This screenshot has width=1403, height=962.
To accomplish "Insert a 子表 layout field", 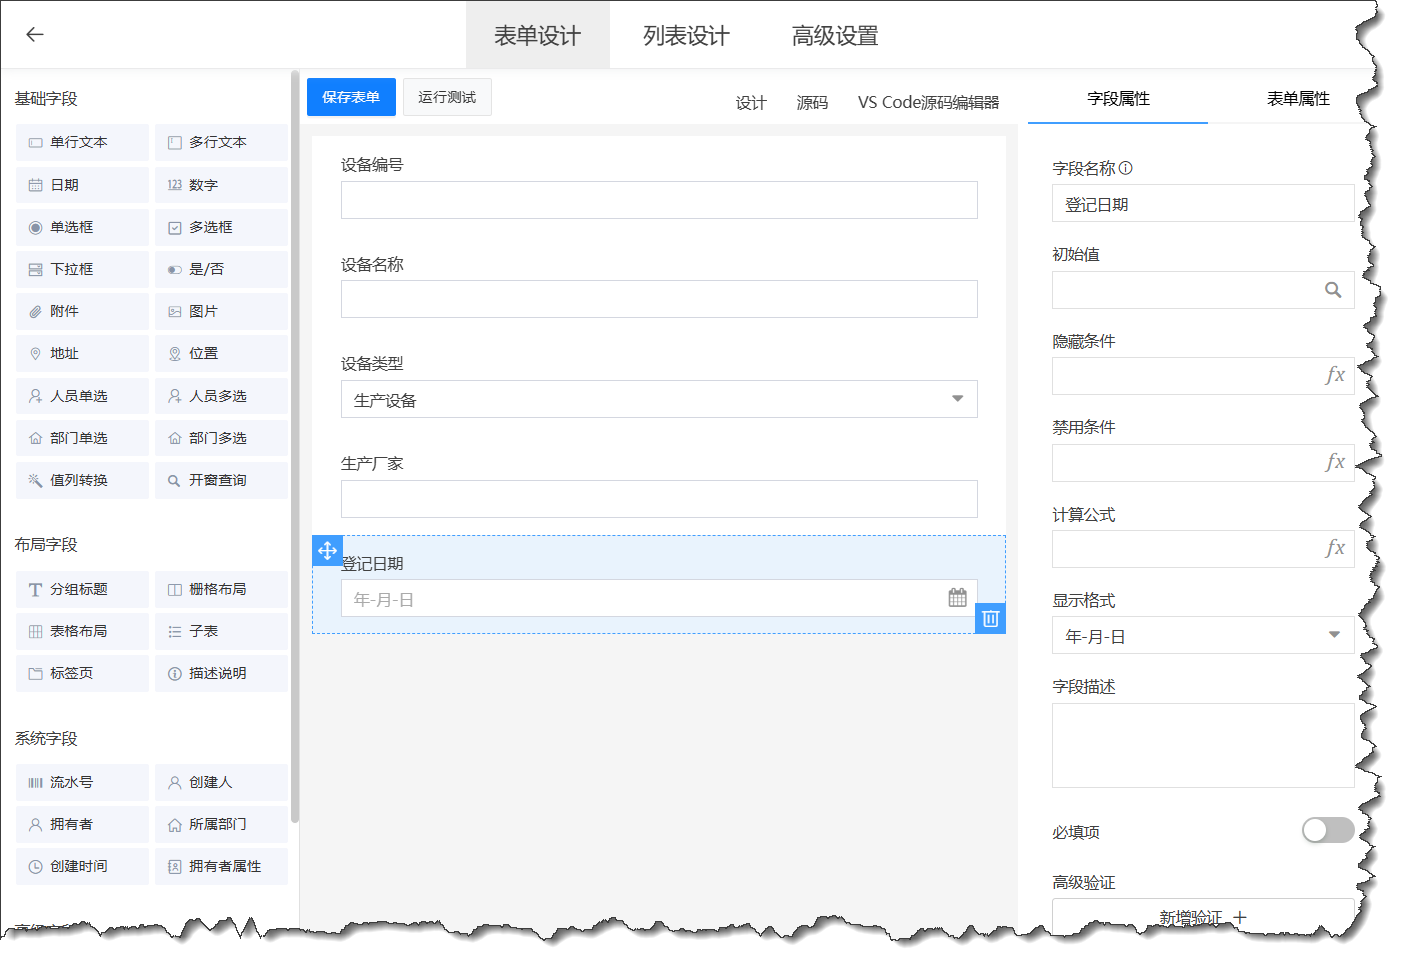I will (x=221, y=631).
